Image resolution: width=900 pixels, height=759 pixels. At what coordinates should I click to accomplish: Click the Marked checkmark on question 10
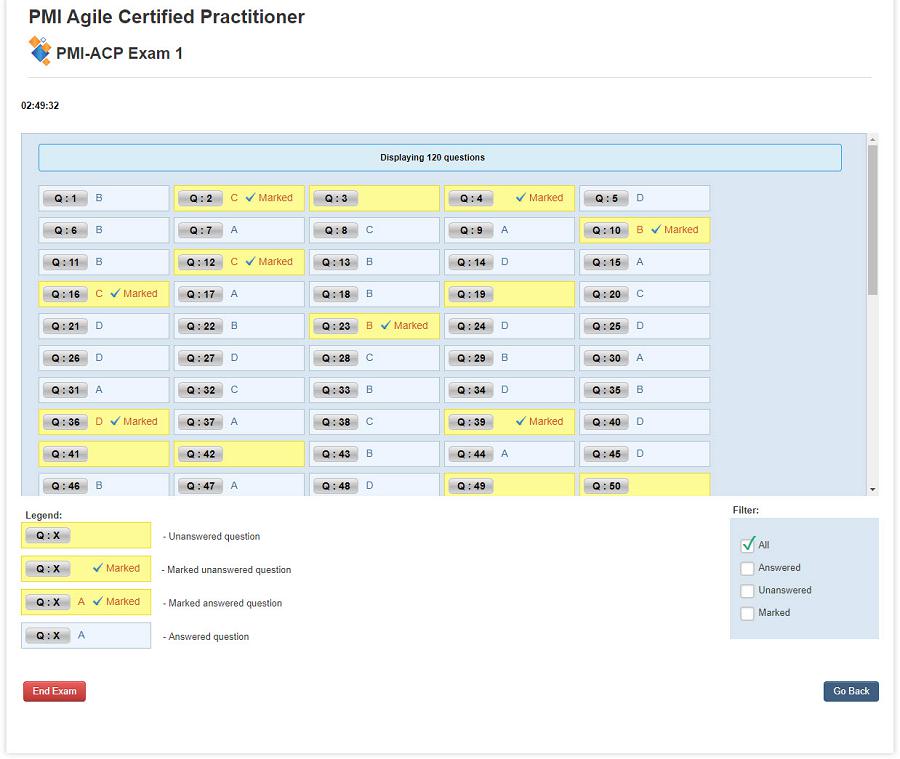pos(656,230)
